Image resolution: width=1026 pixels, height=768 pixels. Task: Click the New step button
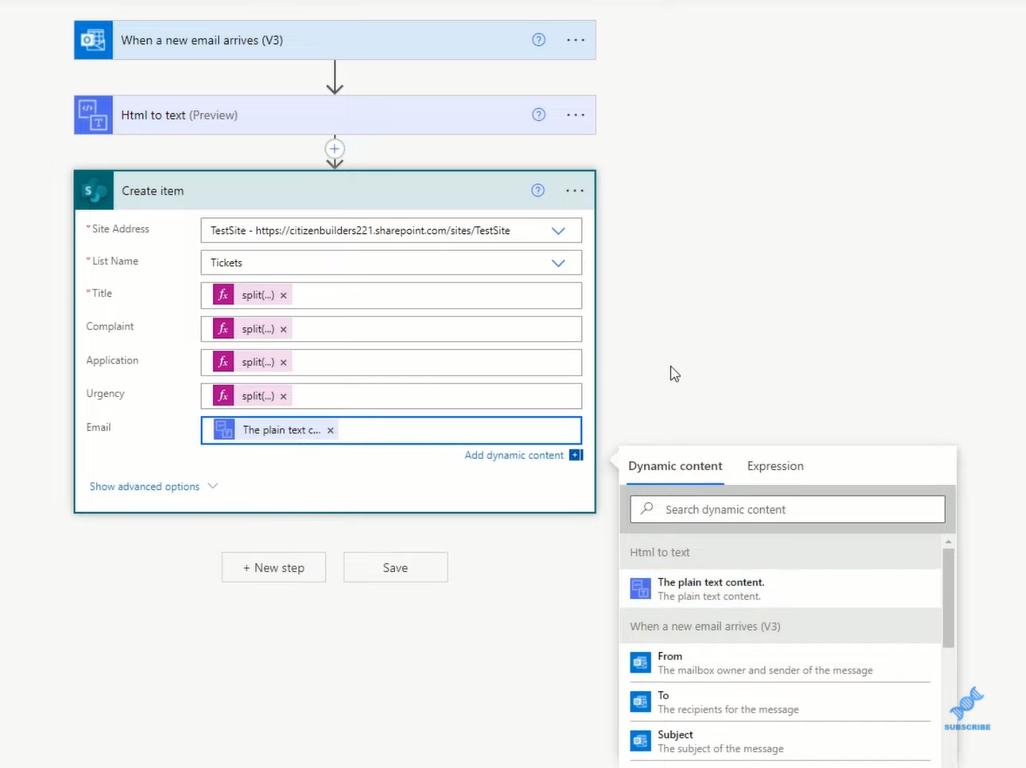(x=274, y=567)
